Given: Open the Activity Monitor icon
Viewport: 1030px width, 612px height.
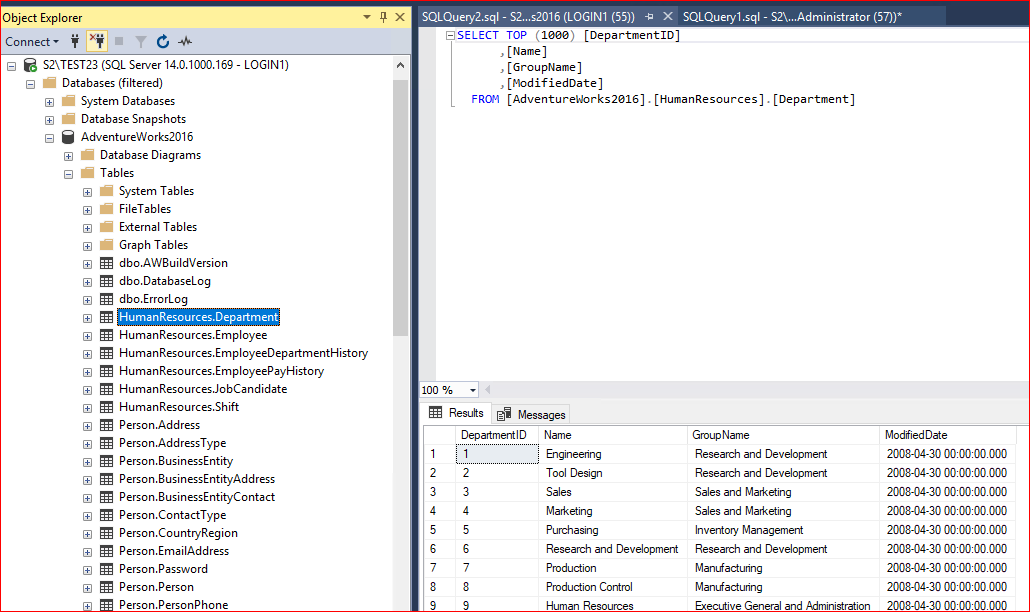Looking at the screenshot, I should (185, 41).
